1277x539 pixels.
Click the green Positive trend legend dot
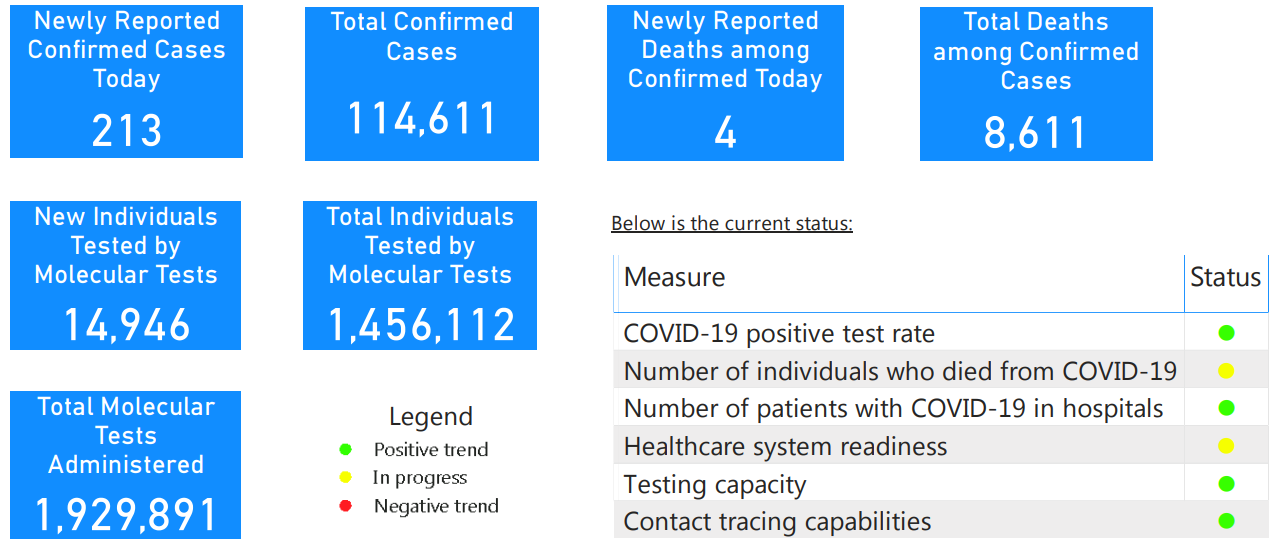(346, 449)
